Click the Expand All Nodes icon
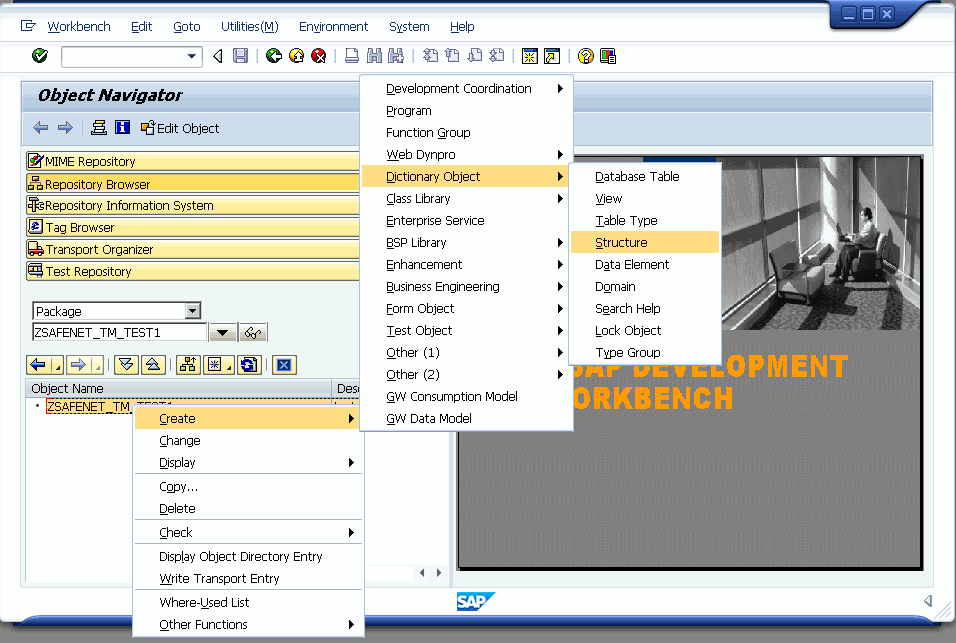This screenshot has width=956, height=643. click(126, 364)
